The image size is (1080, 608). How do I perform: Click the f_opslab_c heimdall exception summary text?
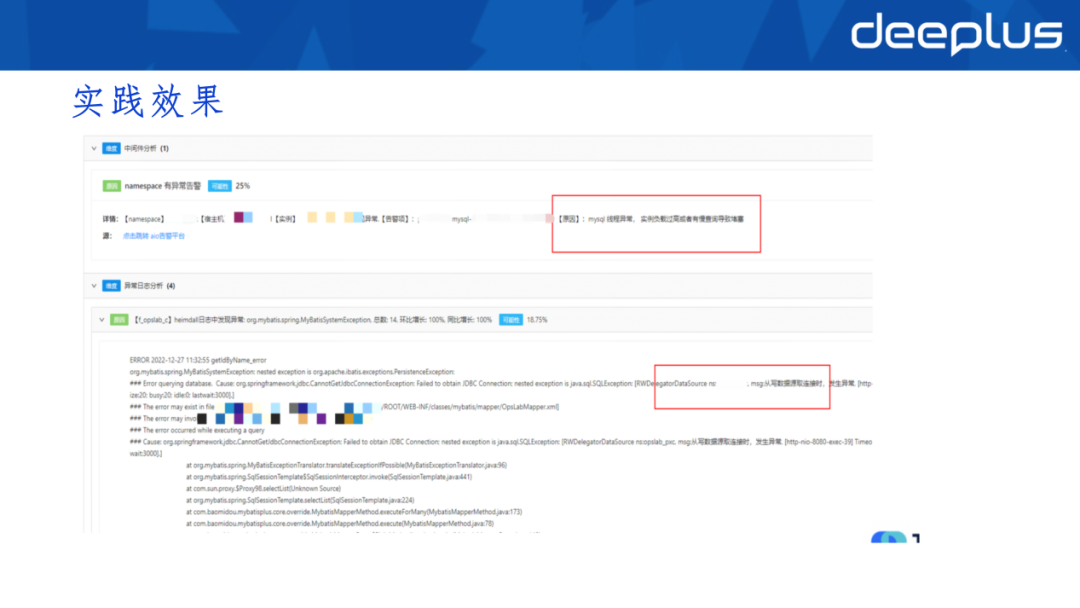(313, 319)
